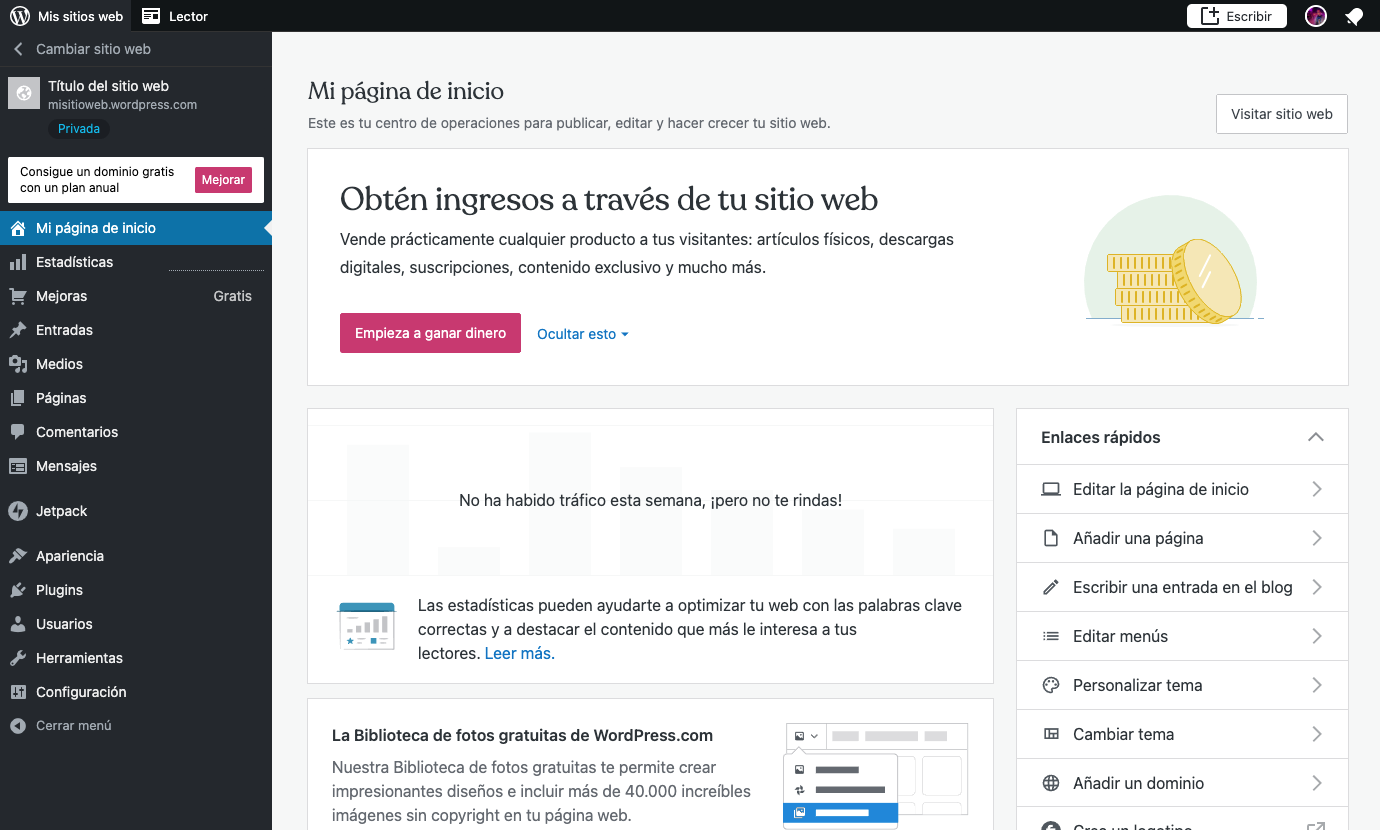Click Empieza a ganar dinero
Screen dimensions: 1380x830
pos(430,332)
